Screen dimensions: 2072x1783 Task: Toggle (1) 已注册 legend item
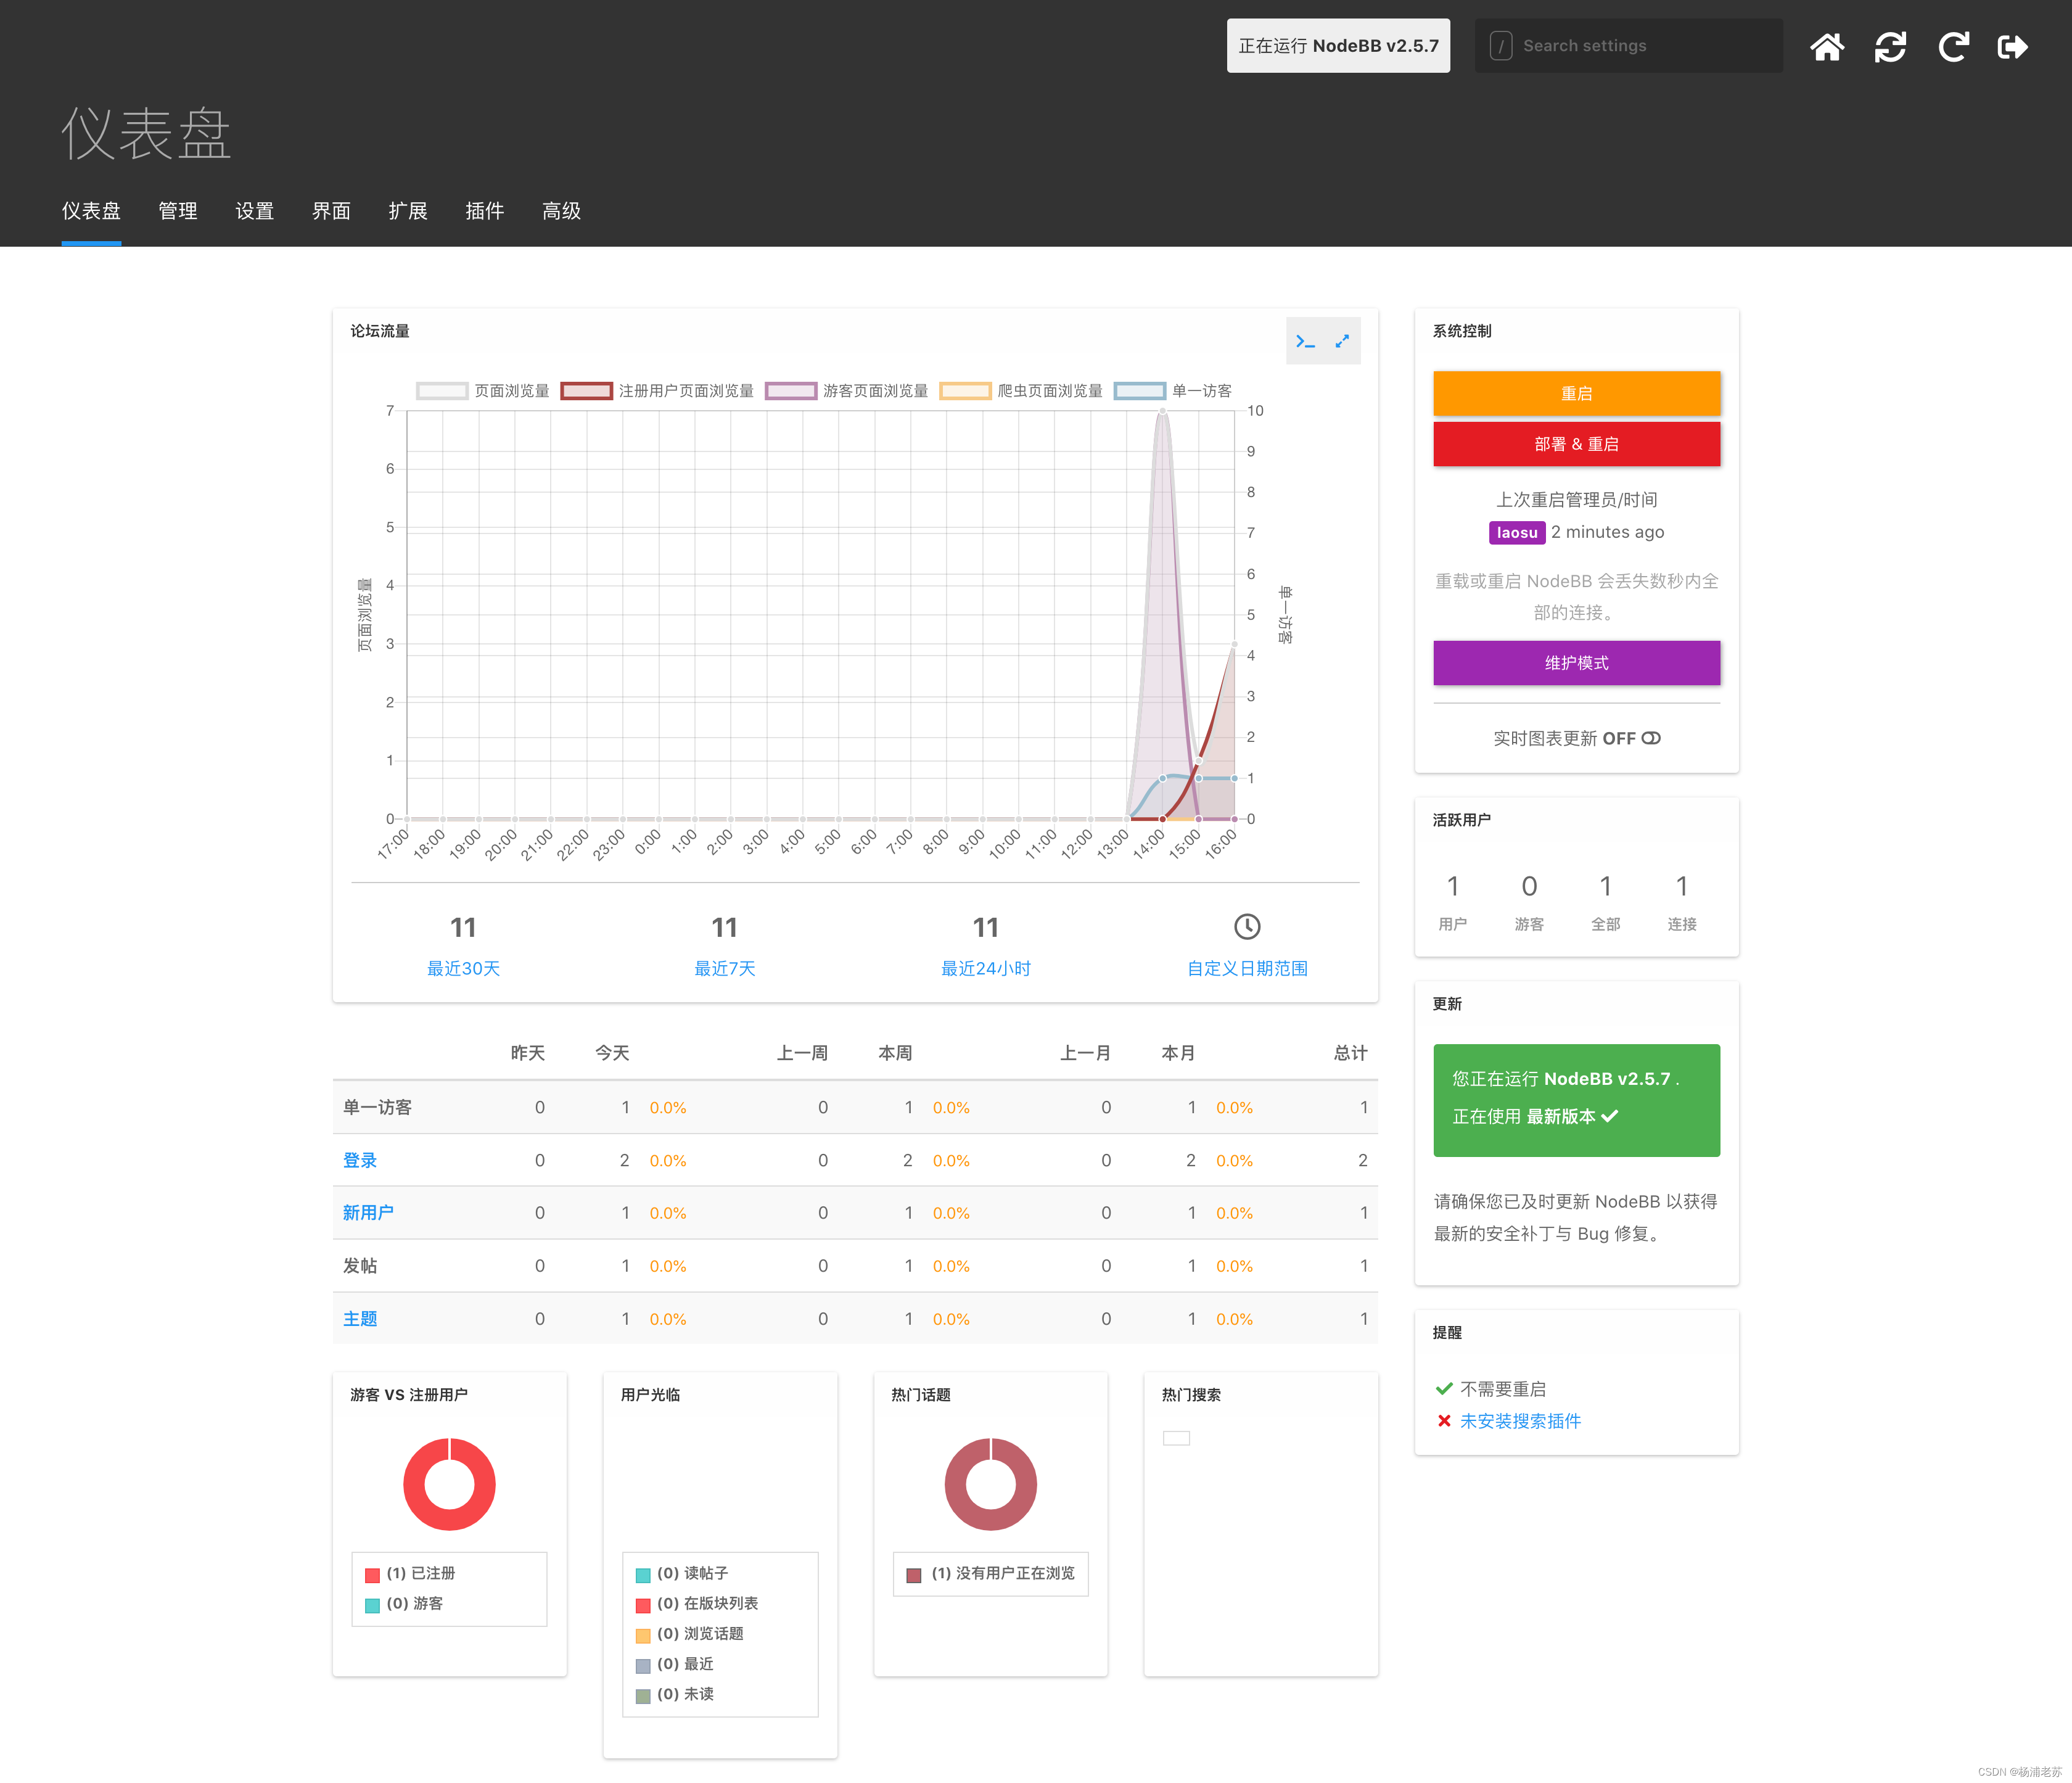[x=410, y=1573]
